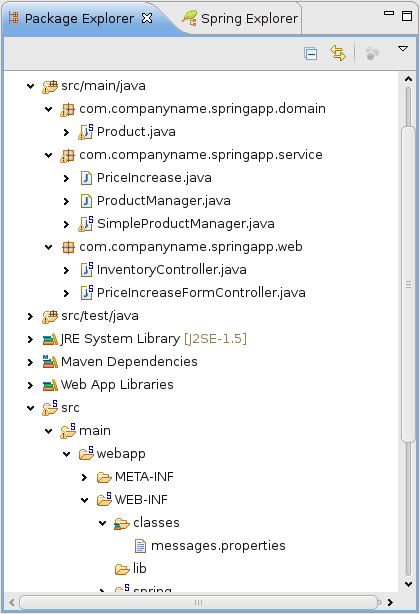Click the vertical scrollbar down arrow
Image resolution: width=420 pixels, height=614 pixels.
click(408, 584)
